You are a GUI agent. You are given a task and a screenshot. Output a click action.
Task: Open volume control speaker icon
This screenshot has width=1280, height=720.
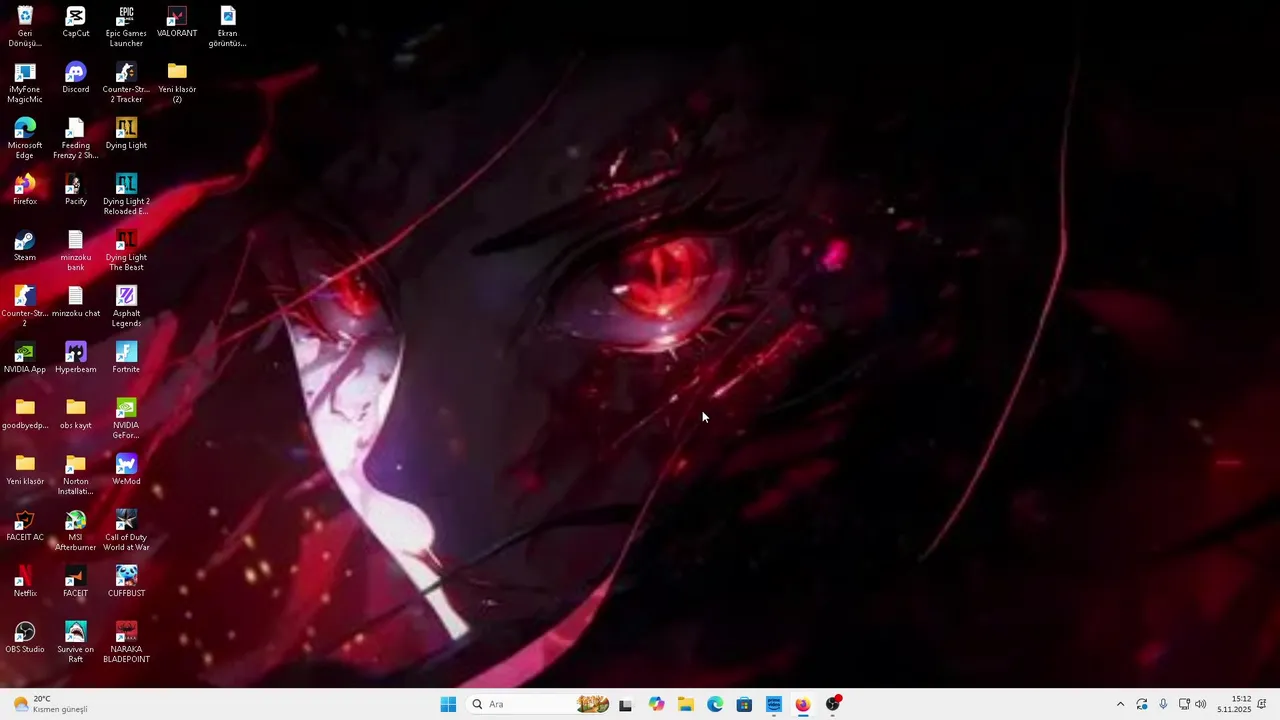pos(1201,704)
